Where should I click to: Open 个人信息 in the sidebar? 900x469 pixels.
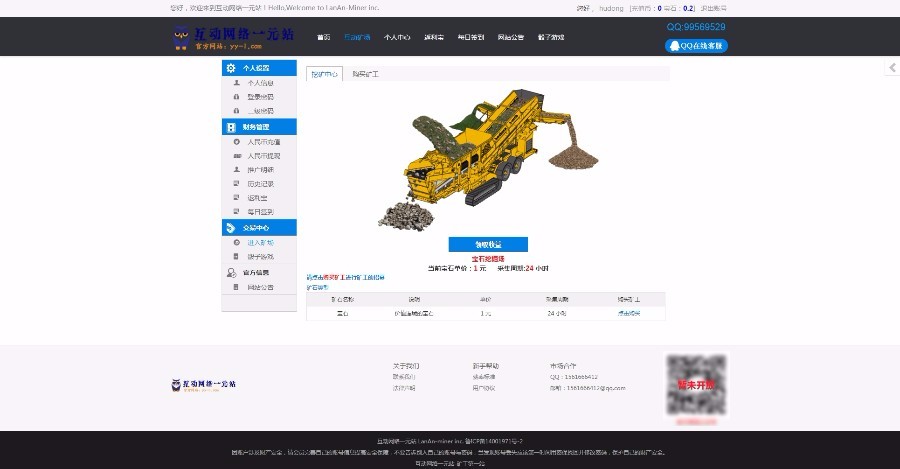261,83
